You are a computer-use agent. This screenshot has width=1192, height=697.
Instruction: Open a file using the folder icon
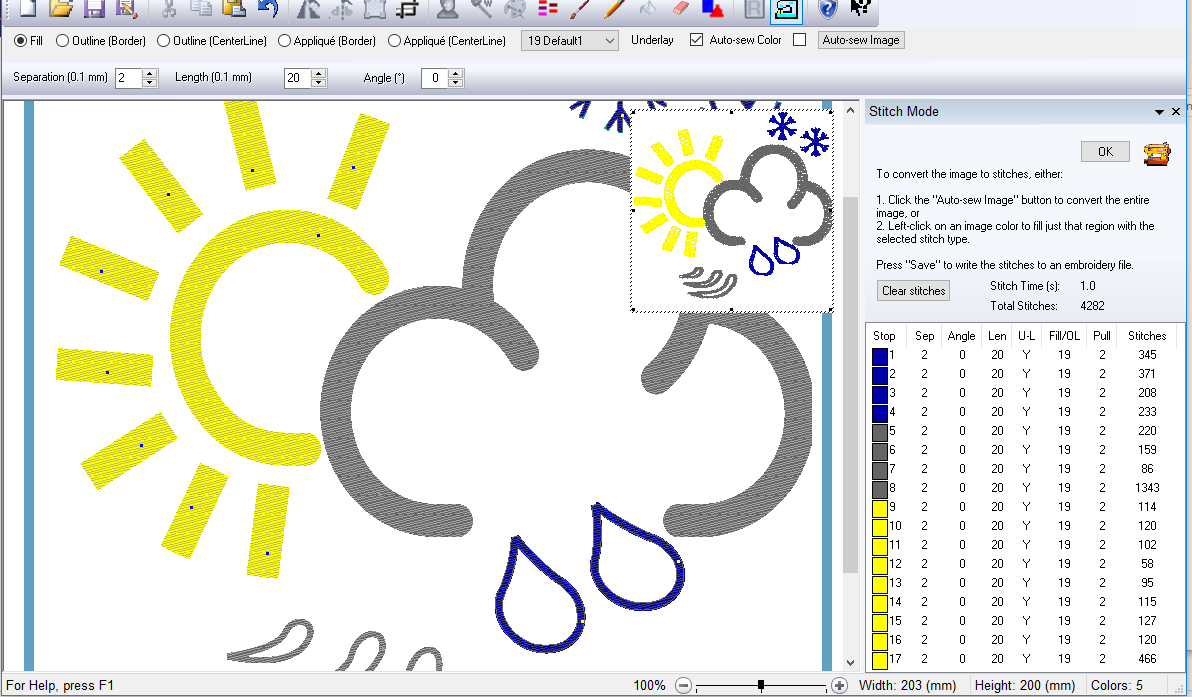60,8
